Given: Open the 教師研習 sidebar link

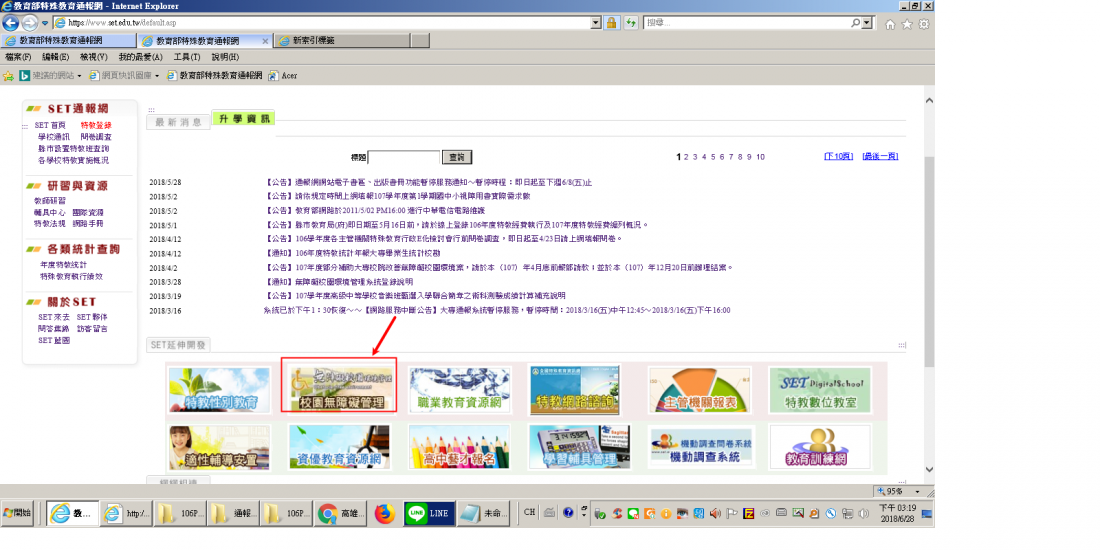Looking at the screenshot, I should tap(50, 201).
